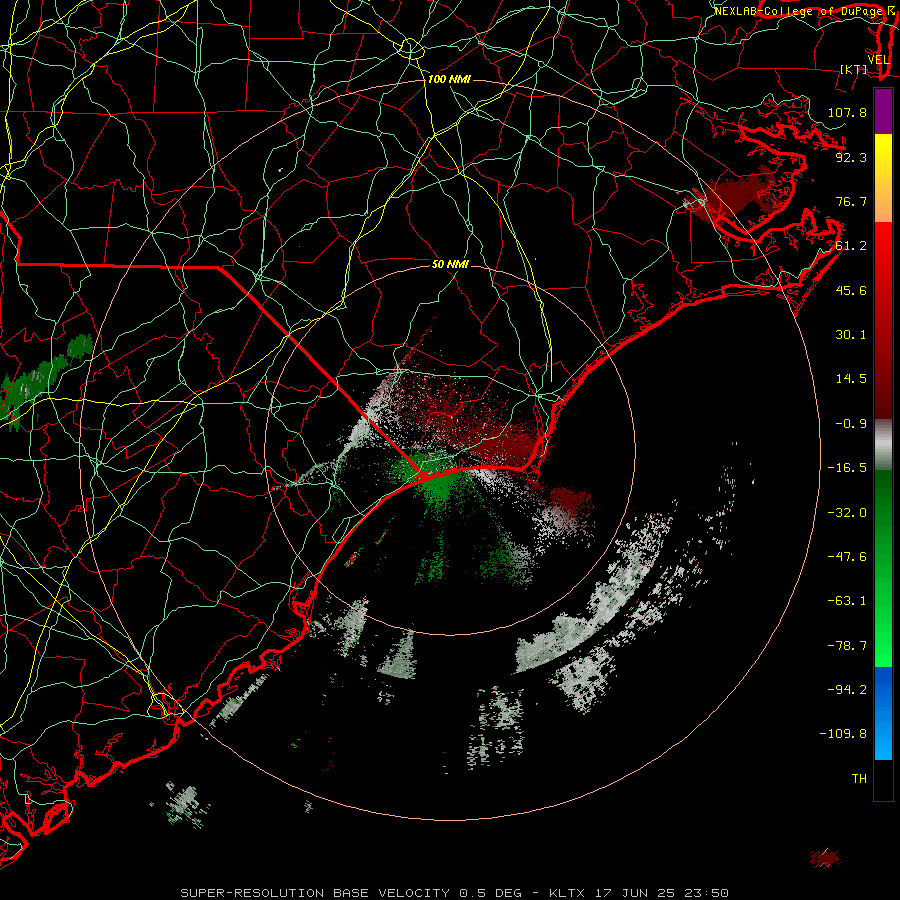Click the 100 NMI range ring label
900x900 pixels.
tap(449, 79)
